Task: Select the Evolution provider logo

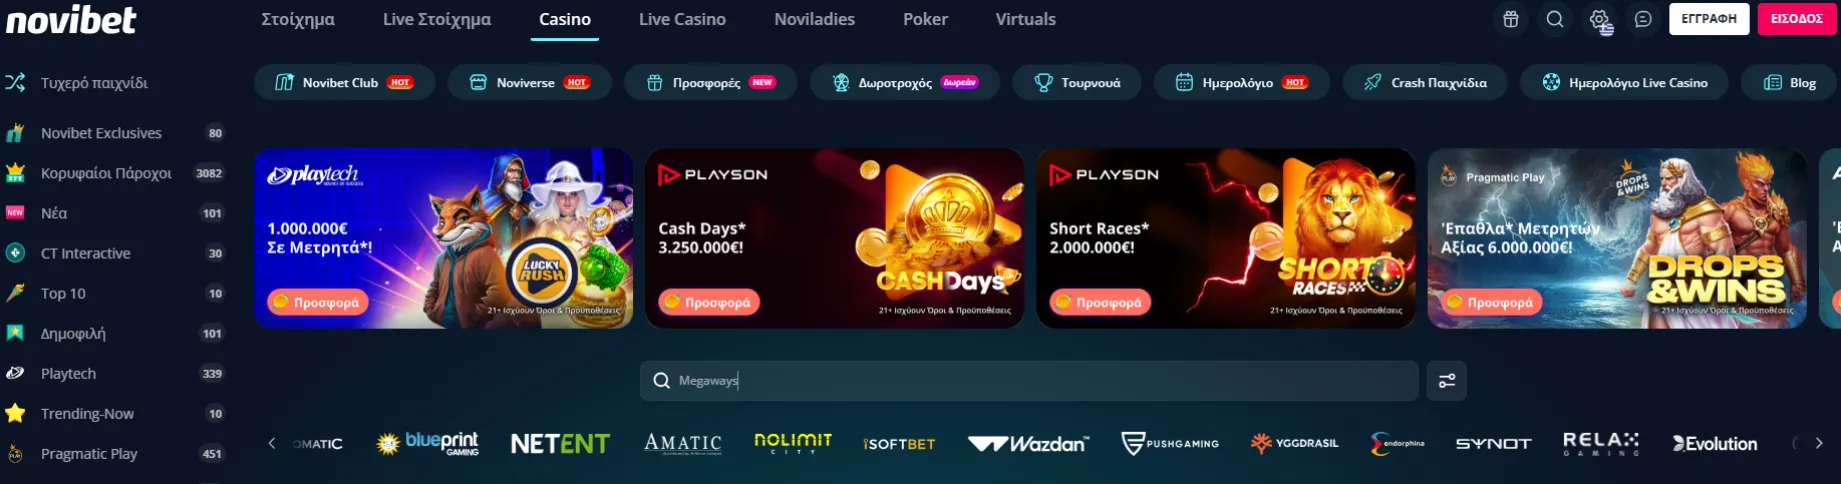Action: (1715, 443)
